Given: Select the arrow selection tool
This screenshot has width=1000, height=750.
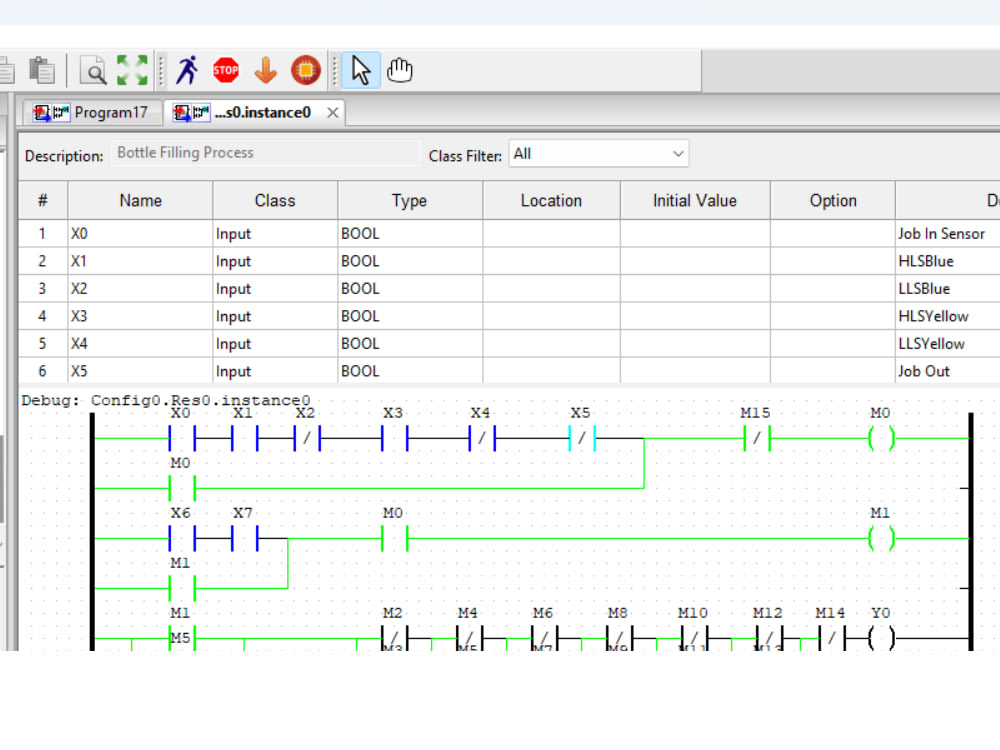Looking at the screenshot, I should (x=360, y=70).
